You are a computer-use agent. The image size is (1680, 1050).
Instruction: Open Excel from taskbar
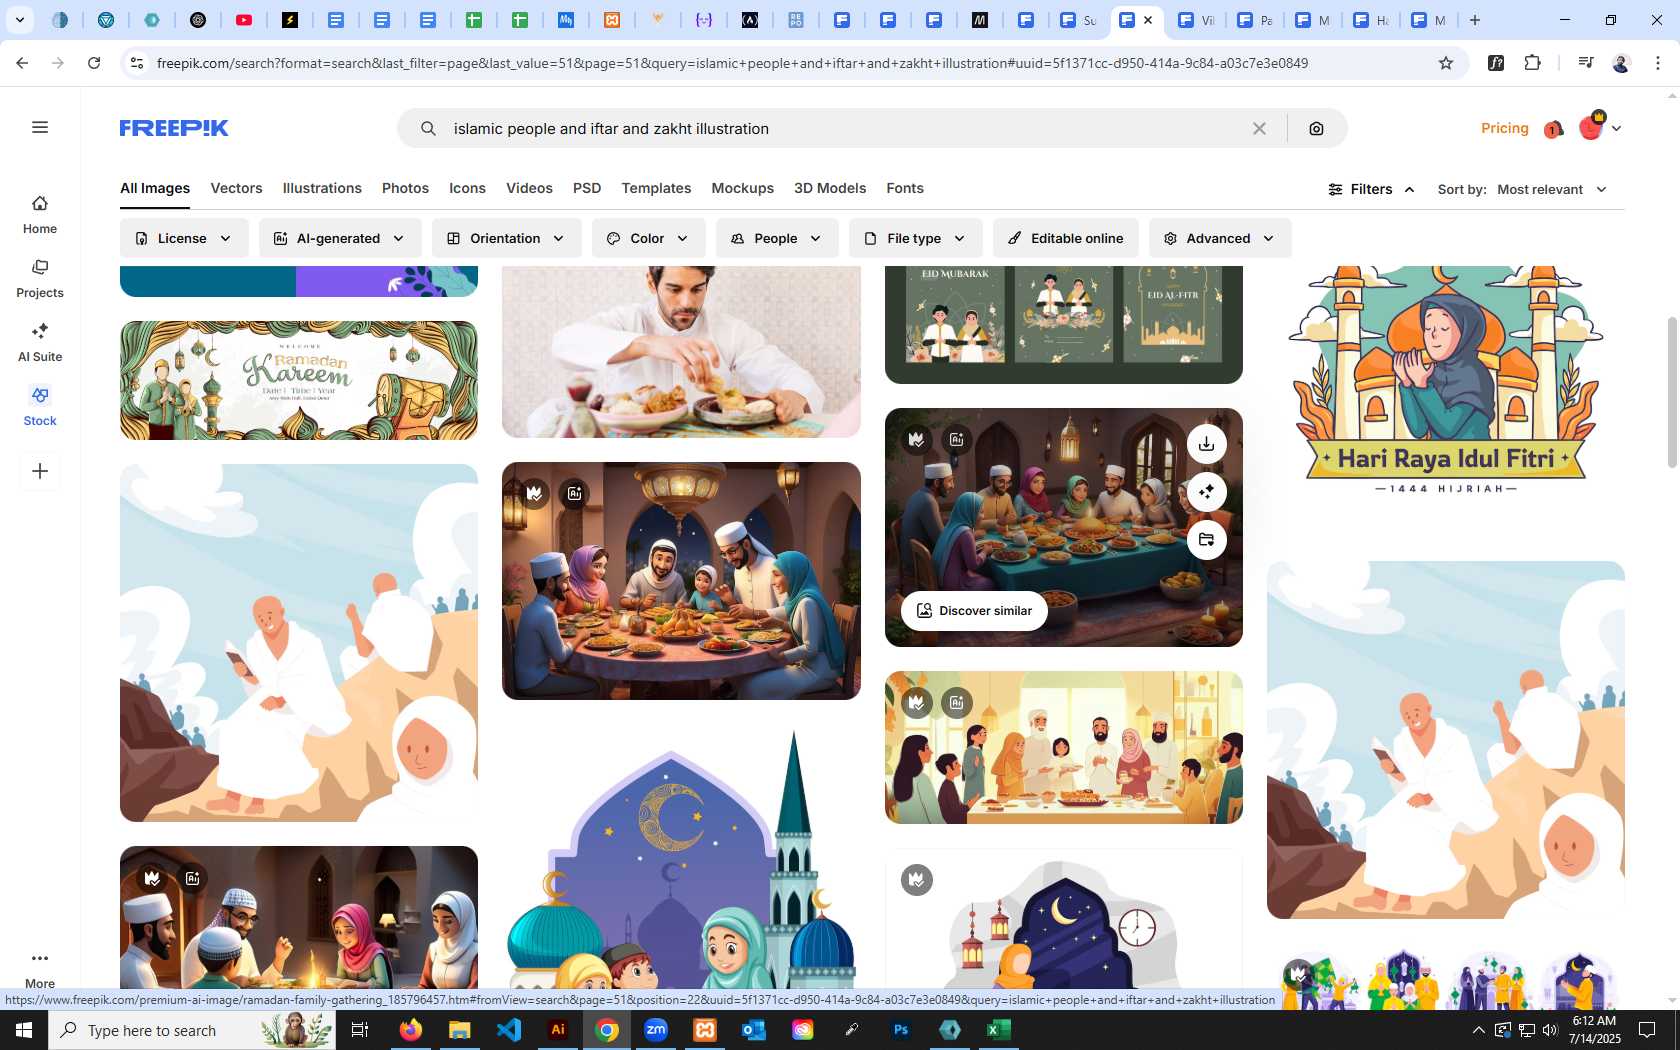[998, 1030]
